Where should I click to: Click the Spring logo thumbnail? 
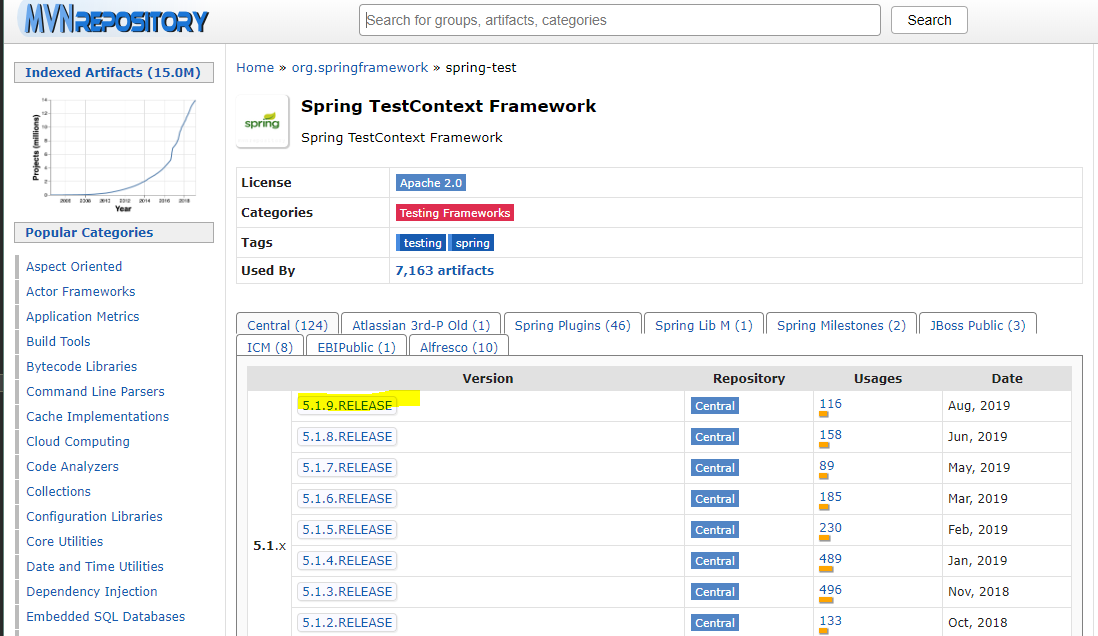pyautogui.click(x=263, y=121)
